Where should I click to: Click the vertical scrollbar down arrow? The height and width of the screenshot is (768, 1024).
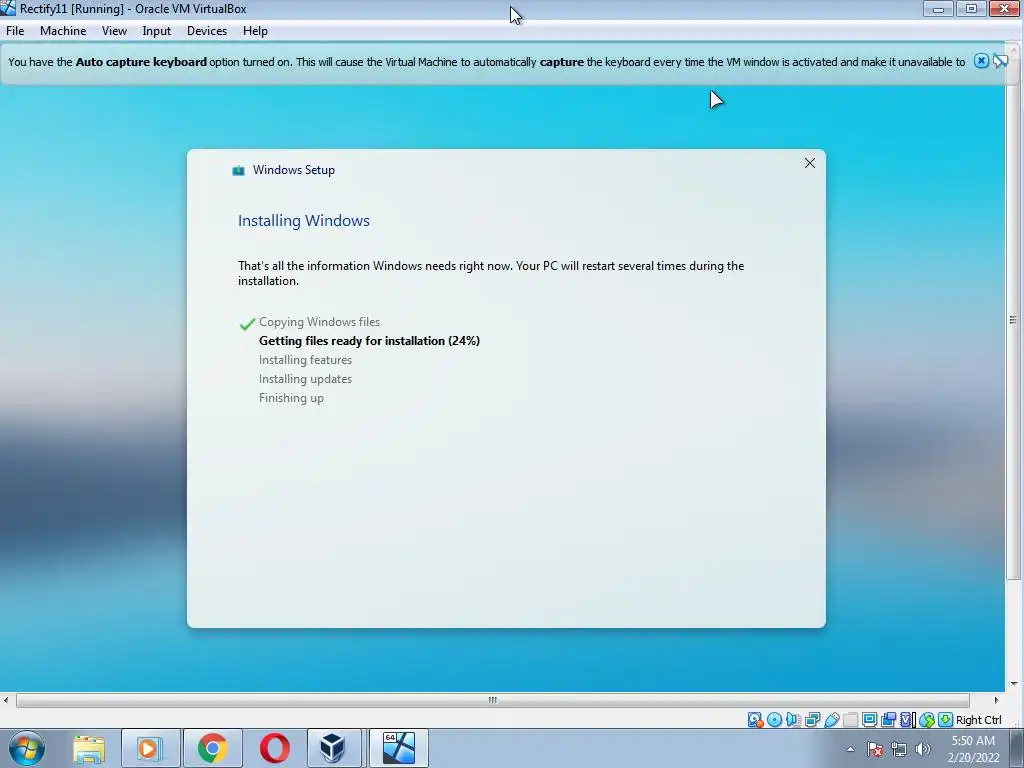1014,684
